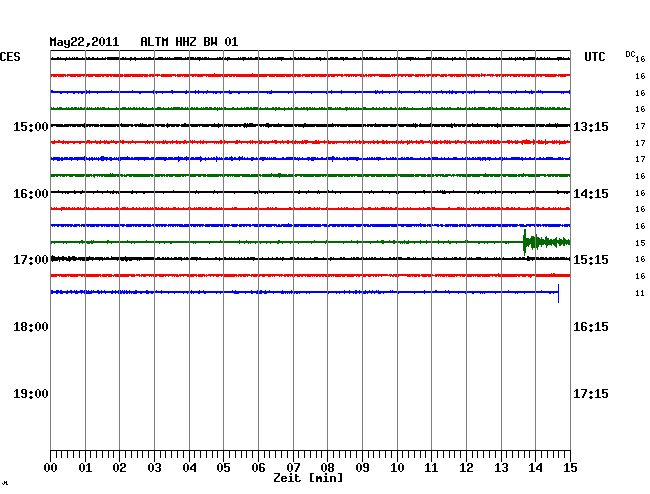Click the 13:15 UTC time label

(591, 126)
